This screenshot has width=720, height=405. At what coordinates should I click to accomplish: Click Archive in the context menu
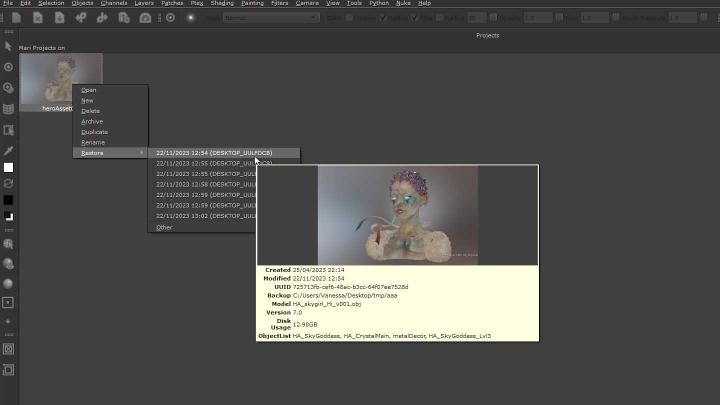pos(92,121)
